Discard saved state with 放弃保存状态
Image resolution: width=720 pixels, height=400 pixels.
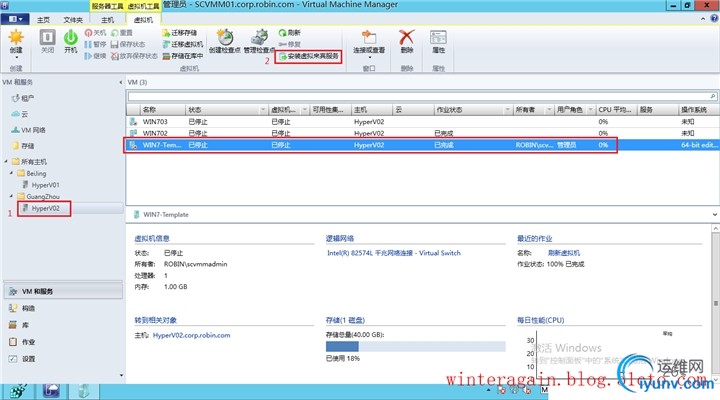click(134, 56)
